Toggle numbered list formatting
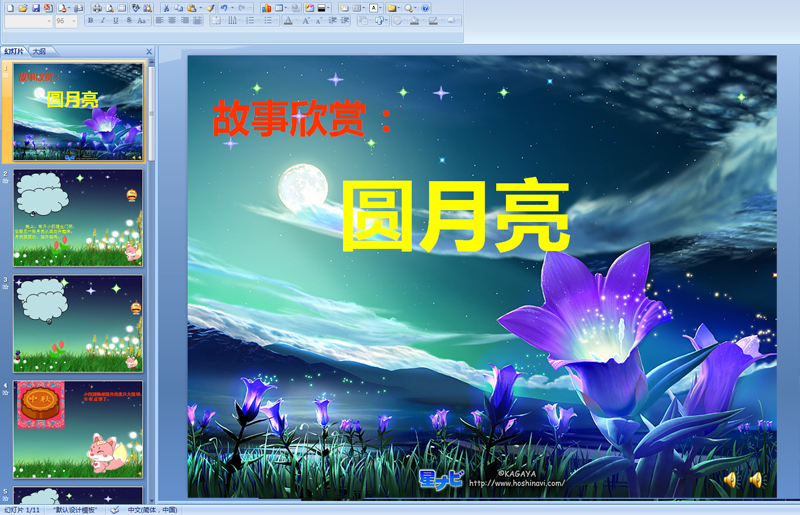The width and height of the screenshot is (800, 515). tap(250, 20)
